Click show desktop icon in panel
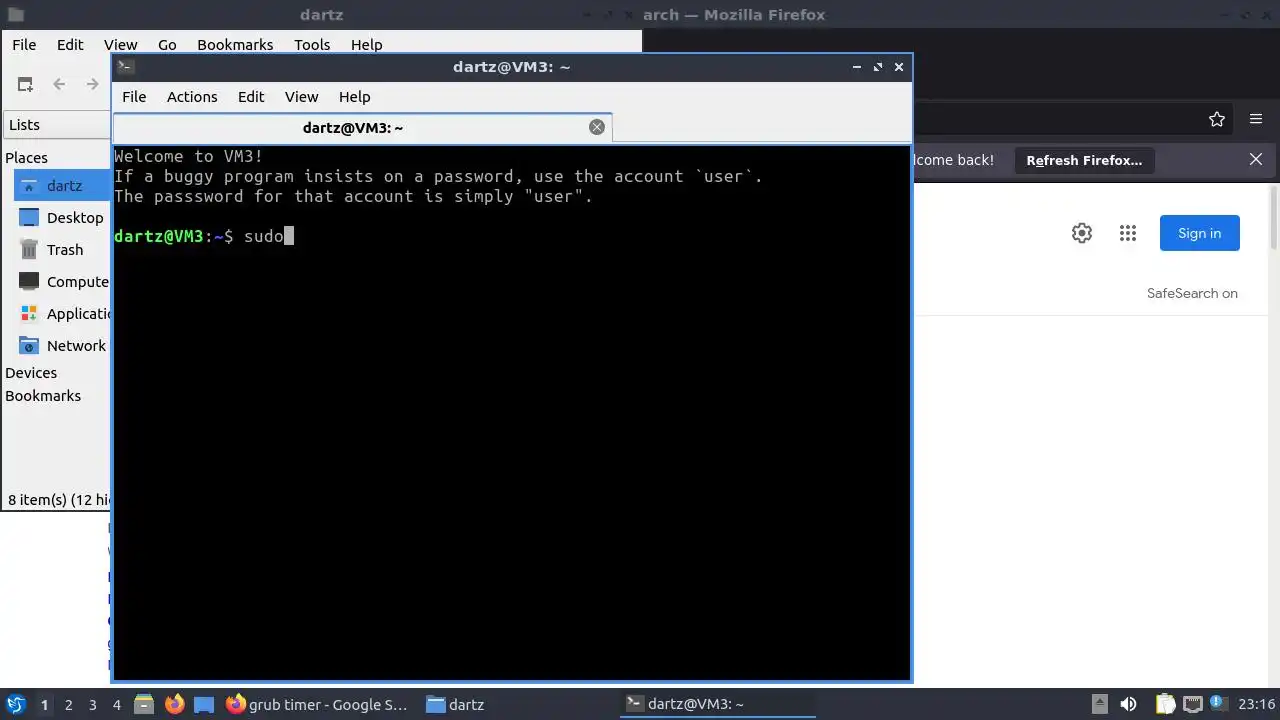 click(x=204, y=704)
